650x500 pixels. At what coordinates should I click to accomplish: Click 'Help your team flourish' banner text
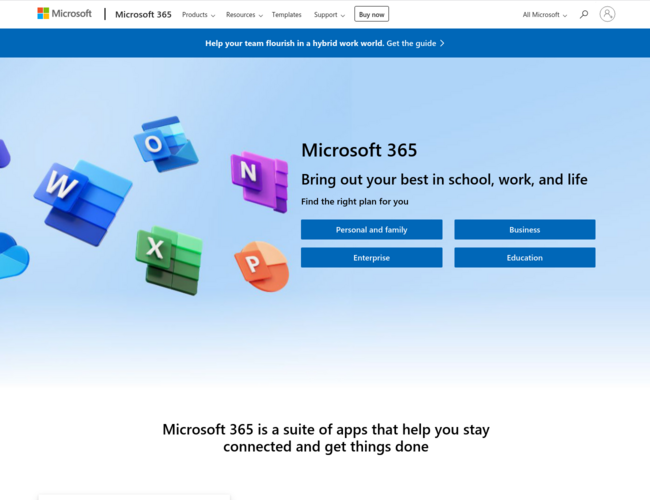tap(295, 43)
